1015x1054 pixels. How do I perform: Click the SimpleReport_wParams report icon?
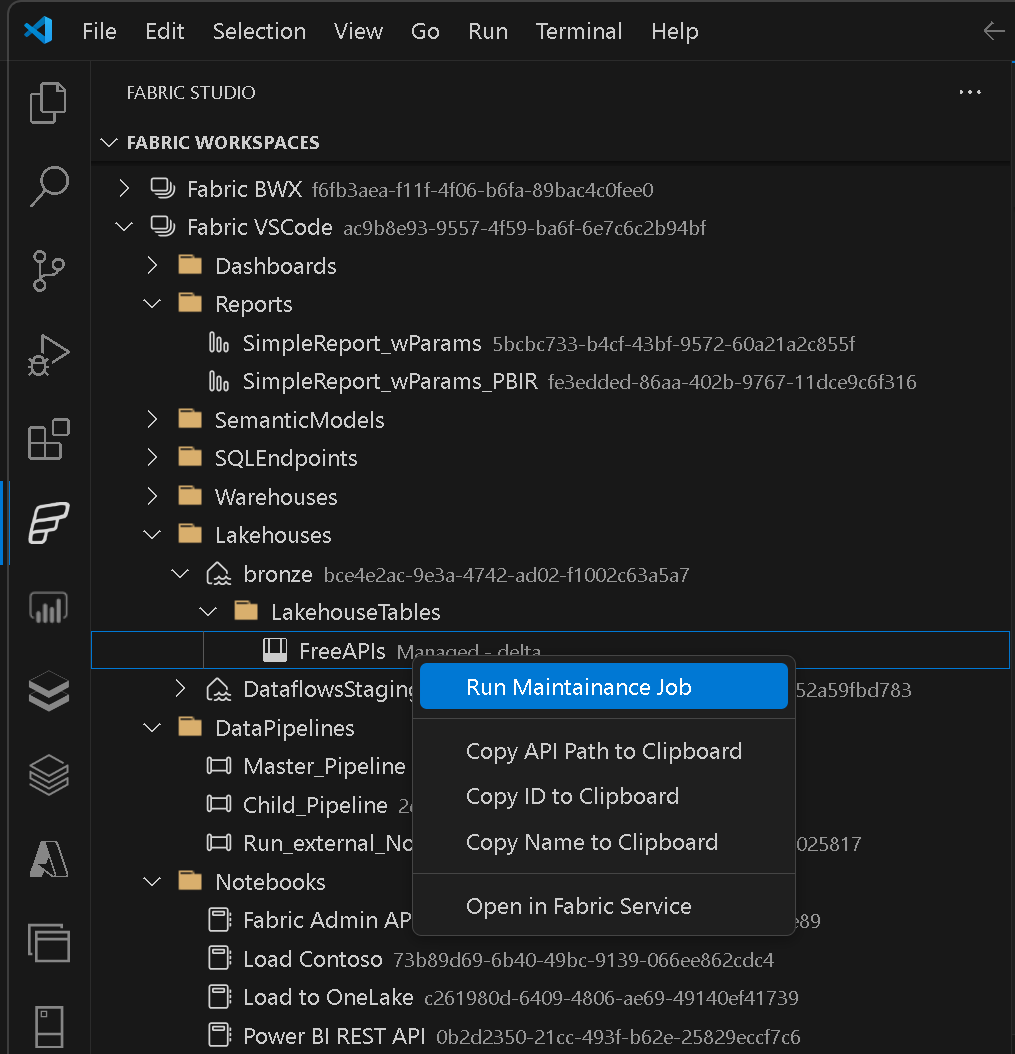click(x=218, y=343)
